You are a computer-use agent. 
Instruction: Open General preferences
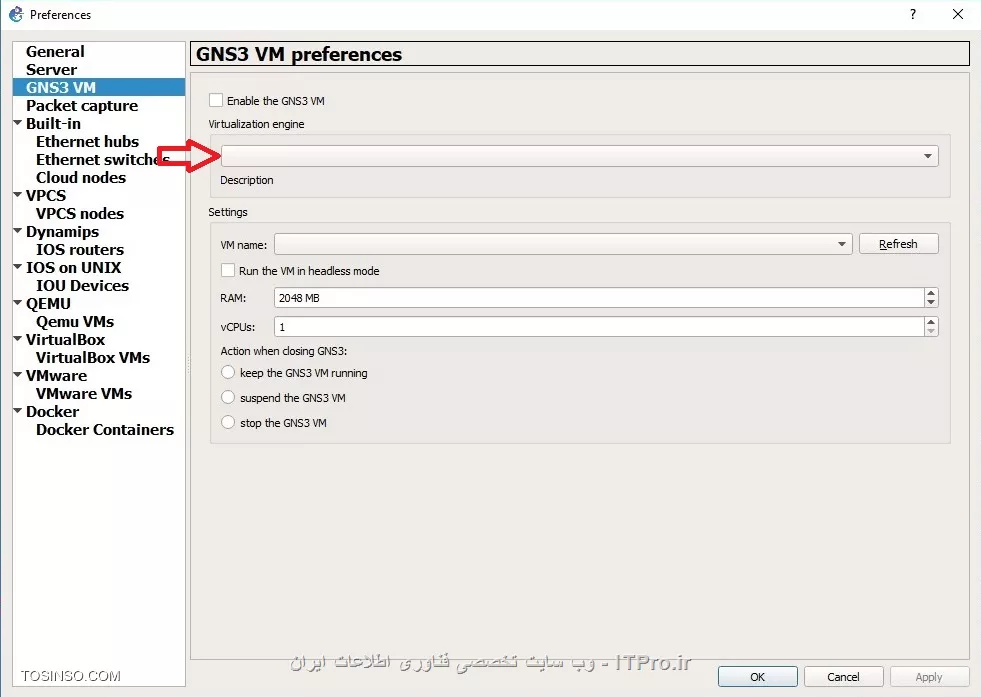(55, 52)
